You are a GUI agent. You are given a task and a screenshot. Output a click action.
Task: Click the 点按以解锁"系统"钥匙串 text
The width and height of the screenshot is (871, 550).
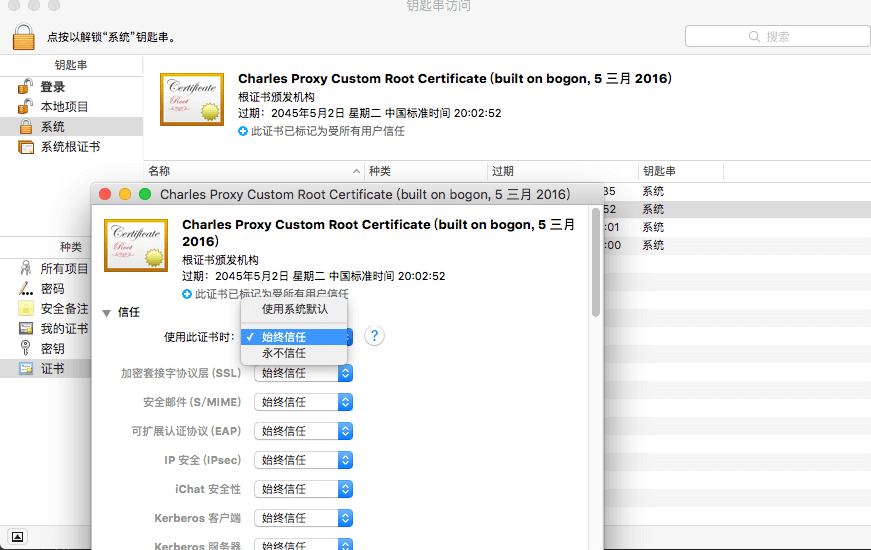point(111,37)
